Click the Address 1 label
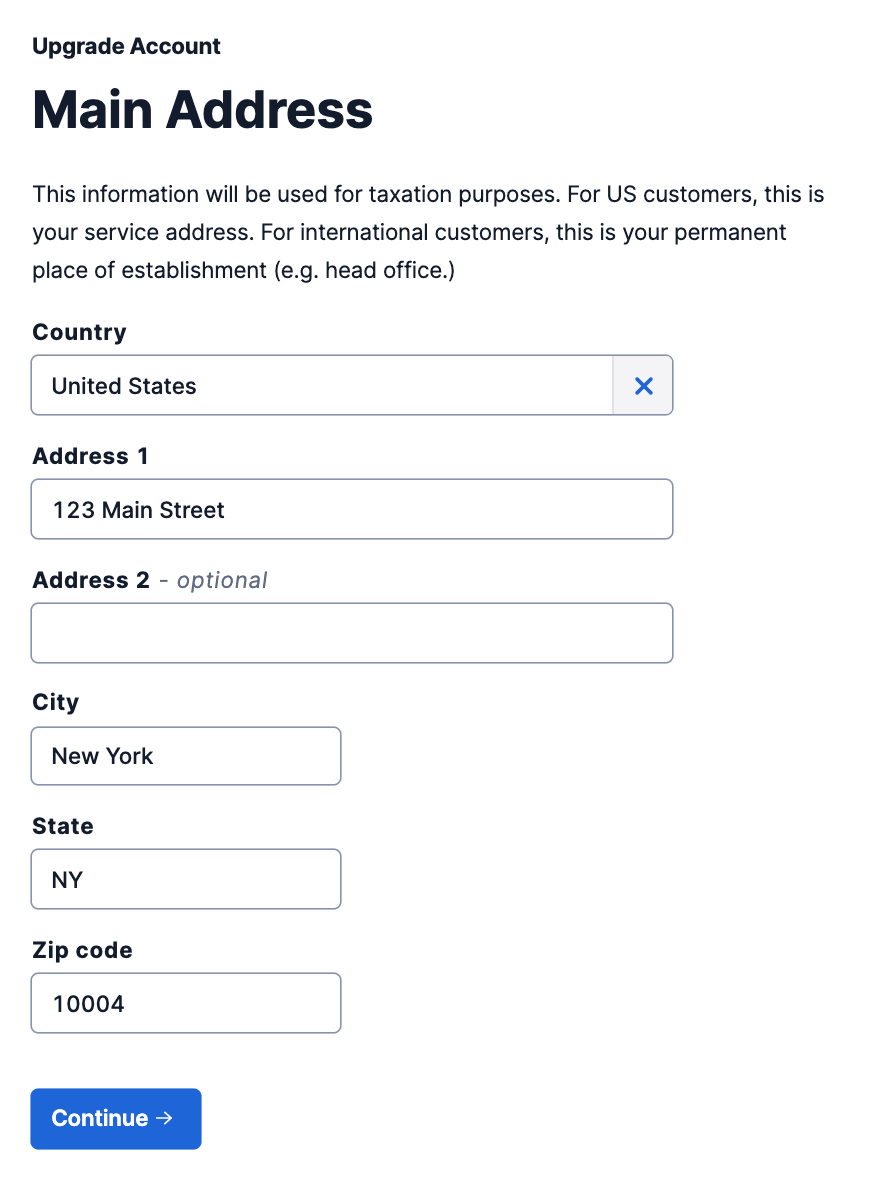880x1184 pixels. tap(90, 456)
